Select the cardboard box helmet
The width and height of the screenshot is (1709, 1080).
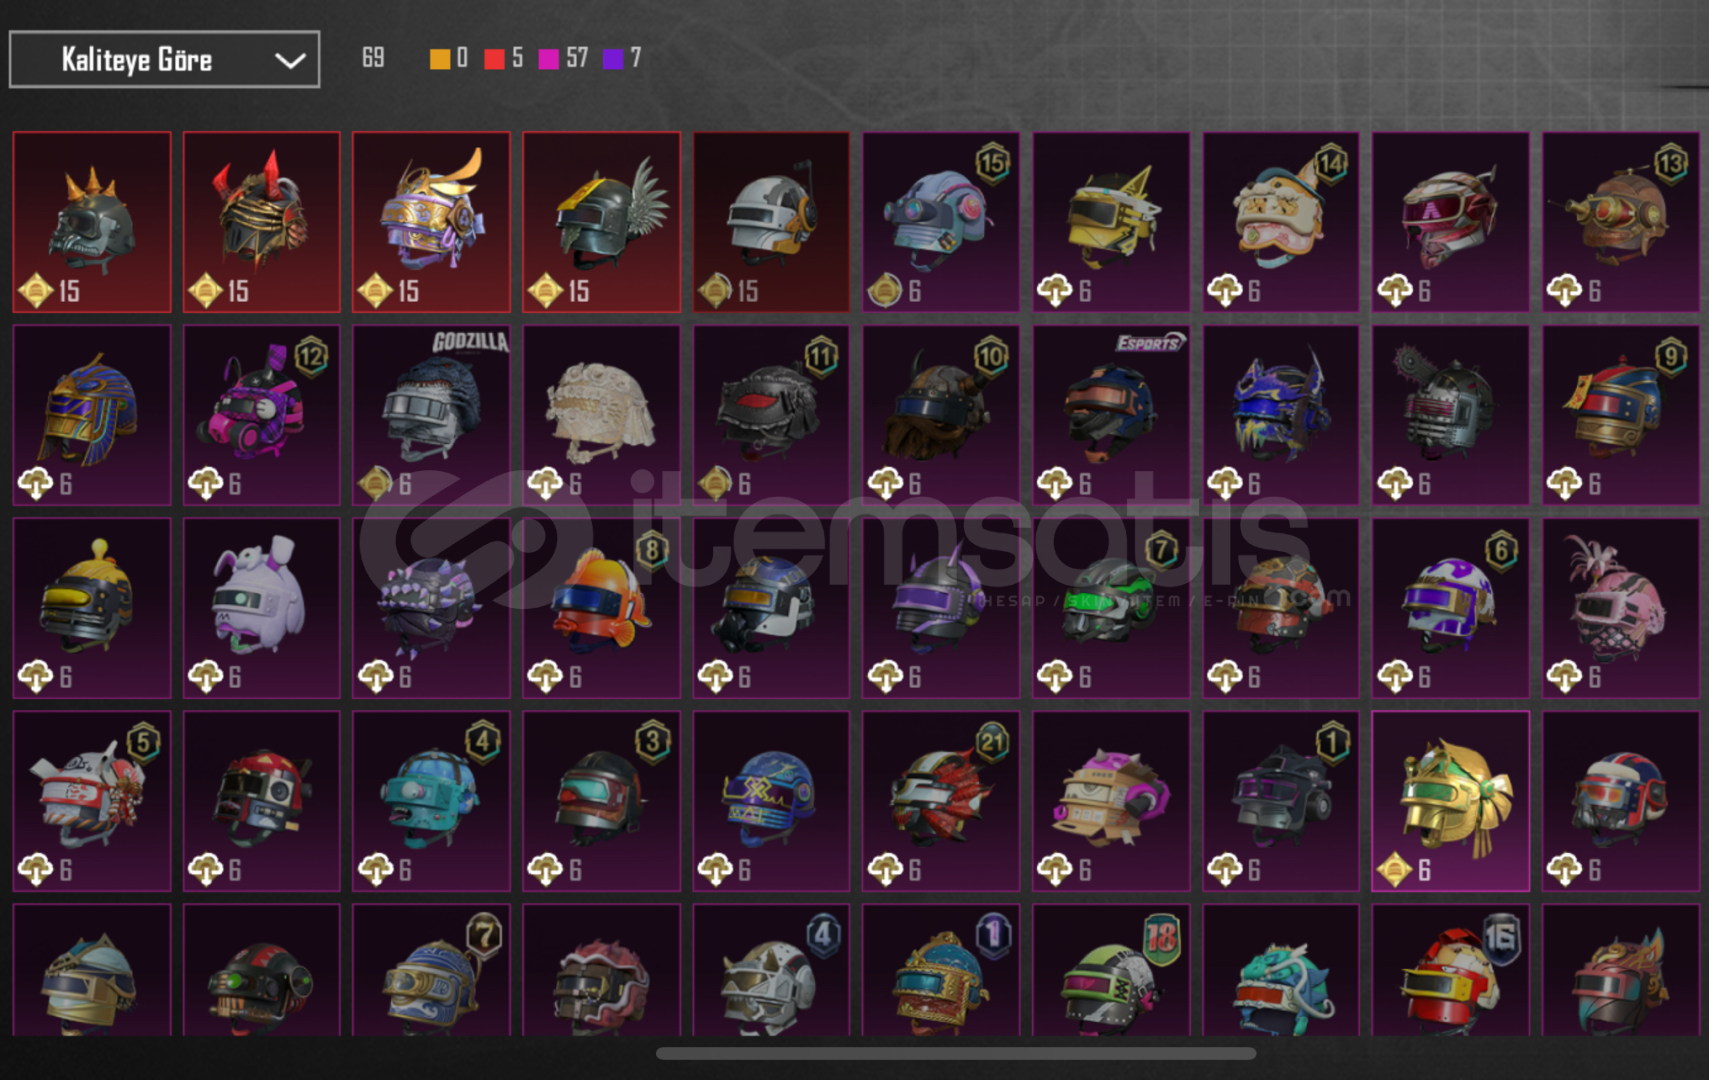coord(1111,801)
